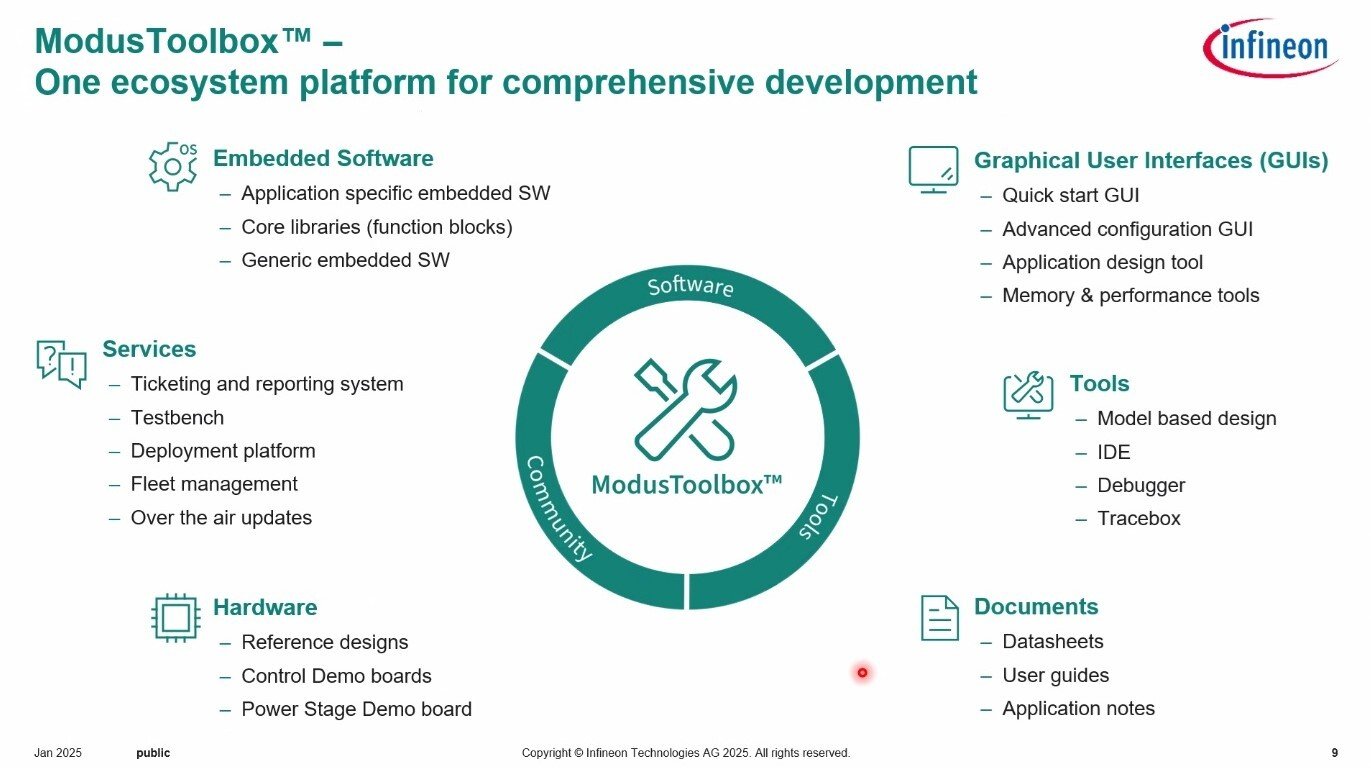This screenshot has height=768, width=1371.
Task: Click 'Deployment platform'
Action: (x=223, y=451)
